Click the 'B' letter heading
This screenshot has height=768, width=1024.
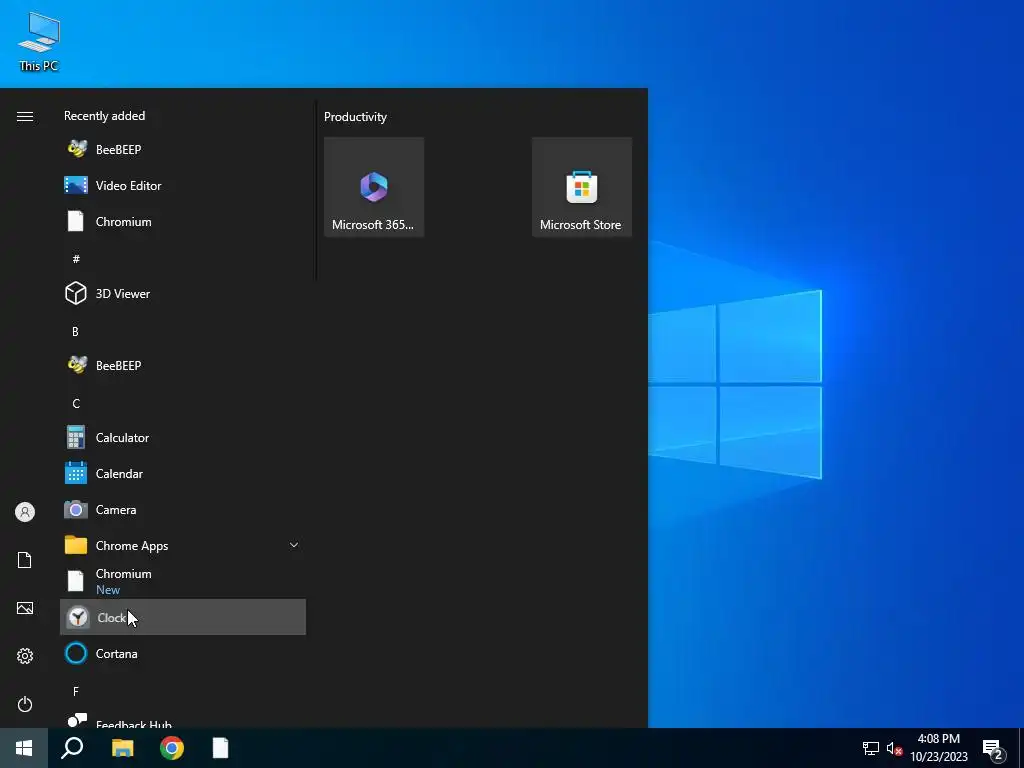point(75,331)
